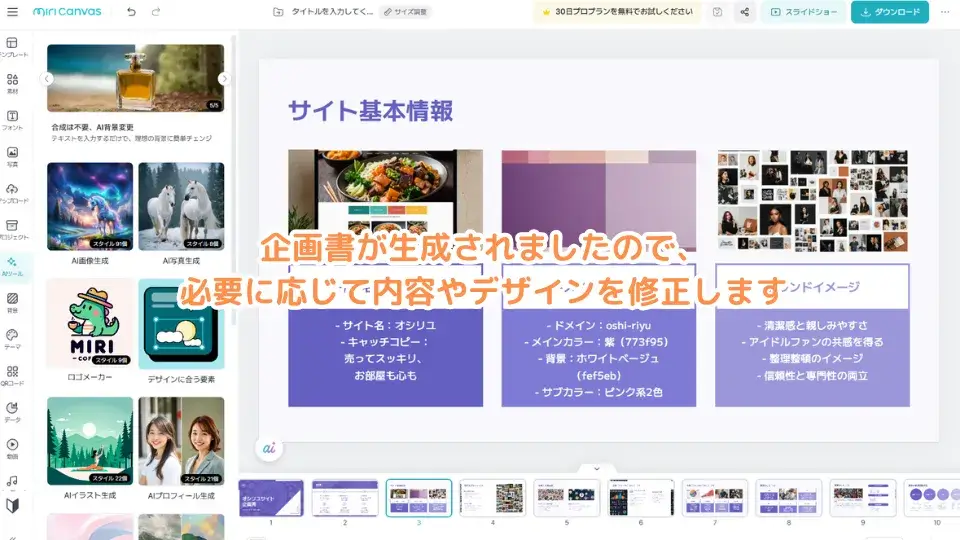Open the Logo Maker (ロゴメーカー) tool
This screenshot has width=960, height=540.
pyautogui.click(x=90, y=323)
